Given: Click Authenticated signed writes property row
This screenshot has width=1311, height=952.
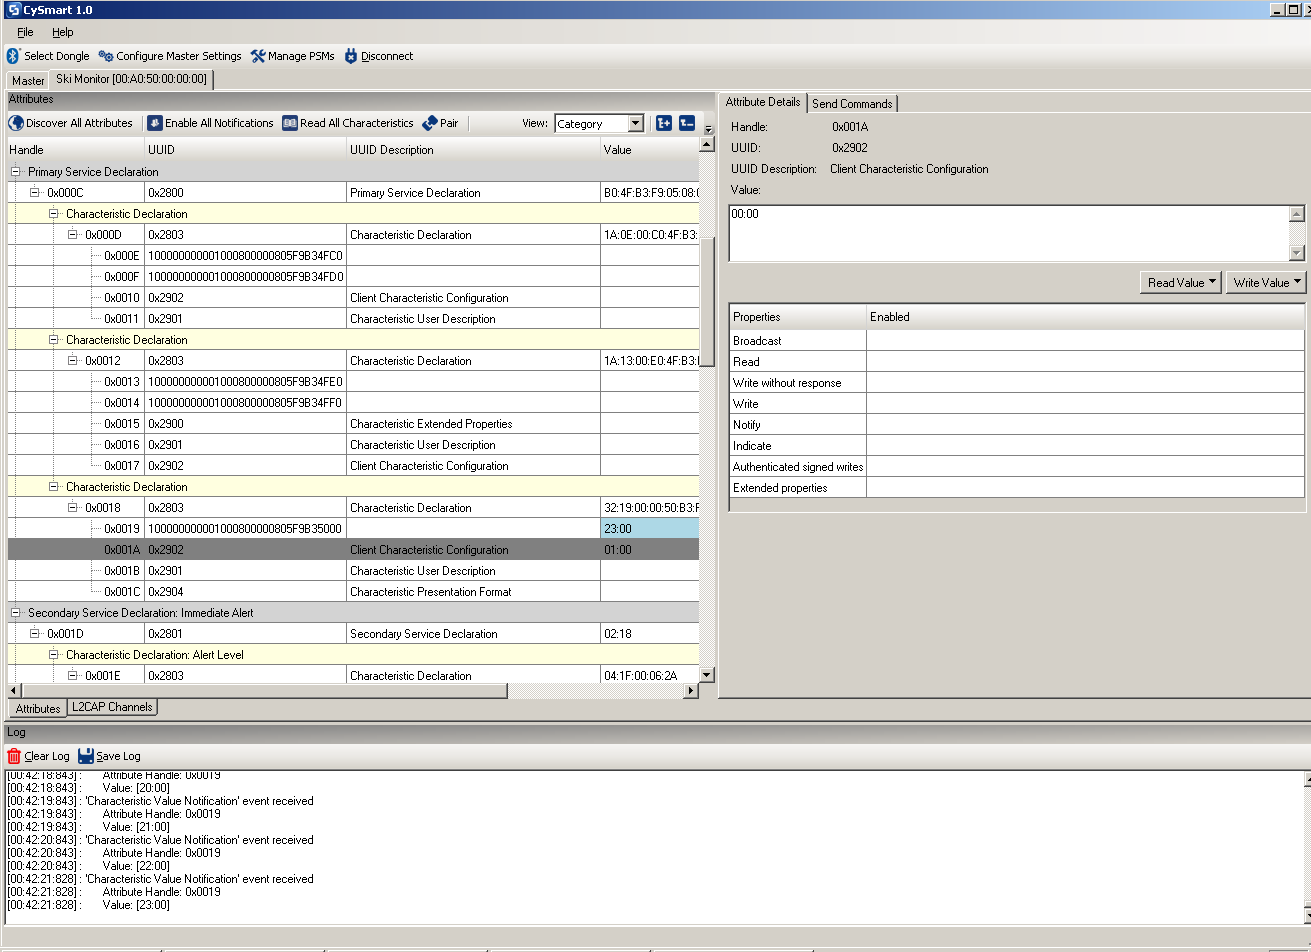Looking at the screenshot, I should [1017, 467].
